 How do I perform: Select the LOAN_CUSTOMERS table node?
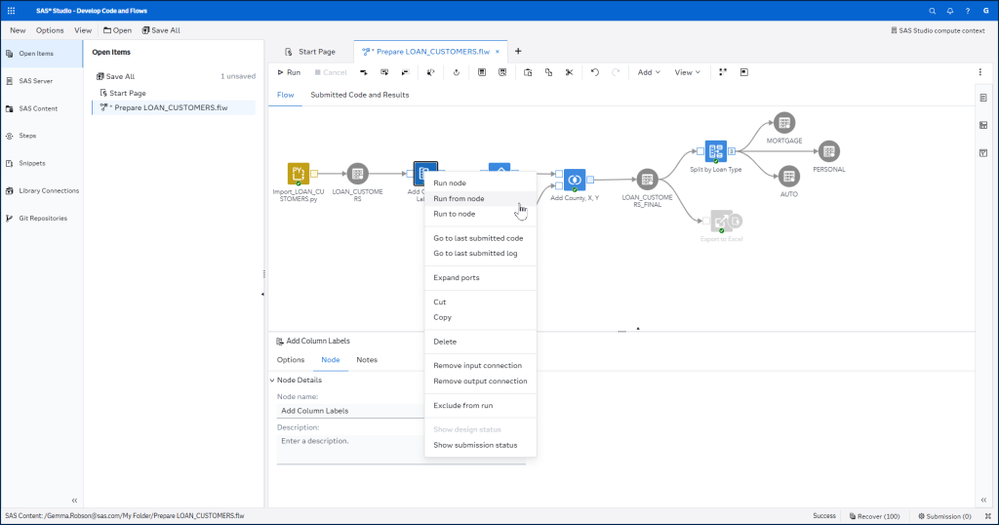tap(357, 173)
